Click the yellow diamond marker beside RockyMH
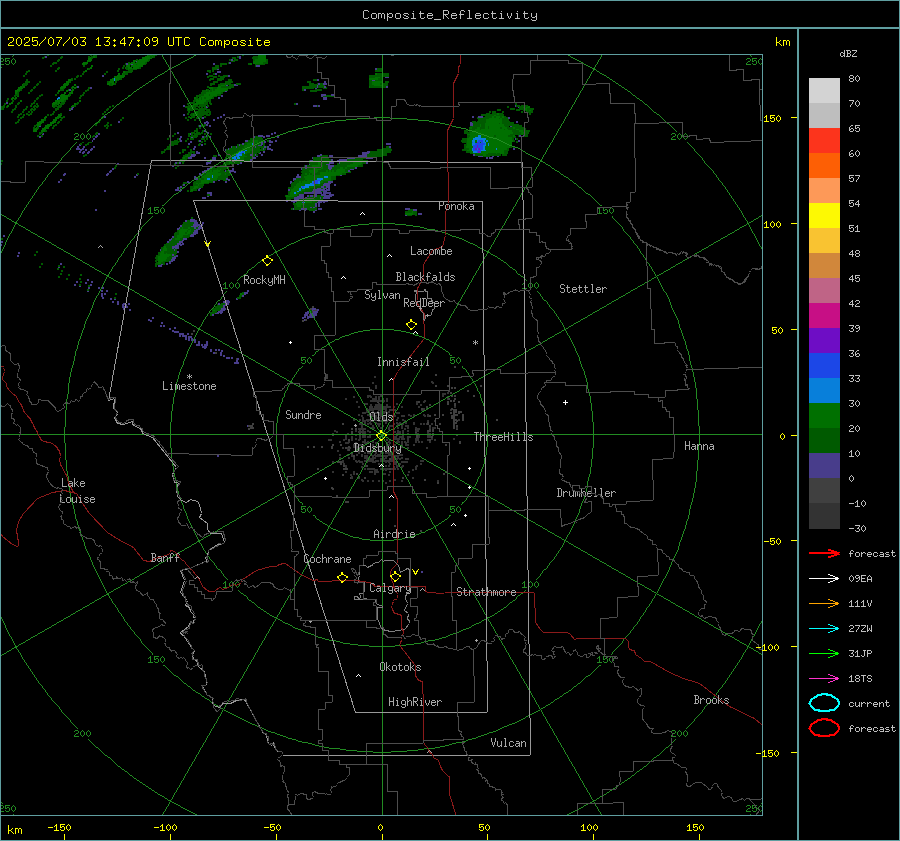The height and width of the screenshot is (841, 900). 267,261
